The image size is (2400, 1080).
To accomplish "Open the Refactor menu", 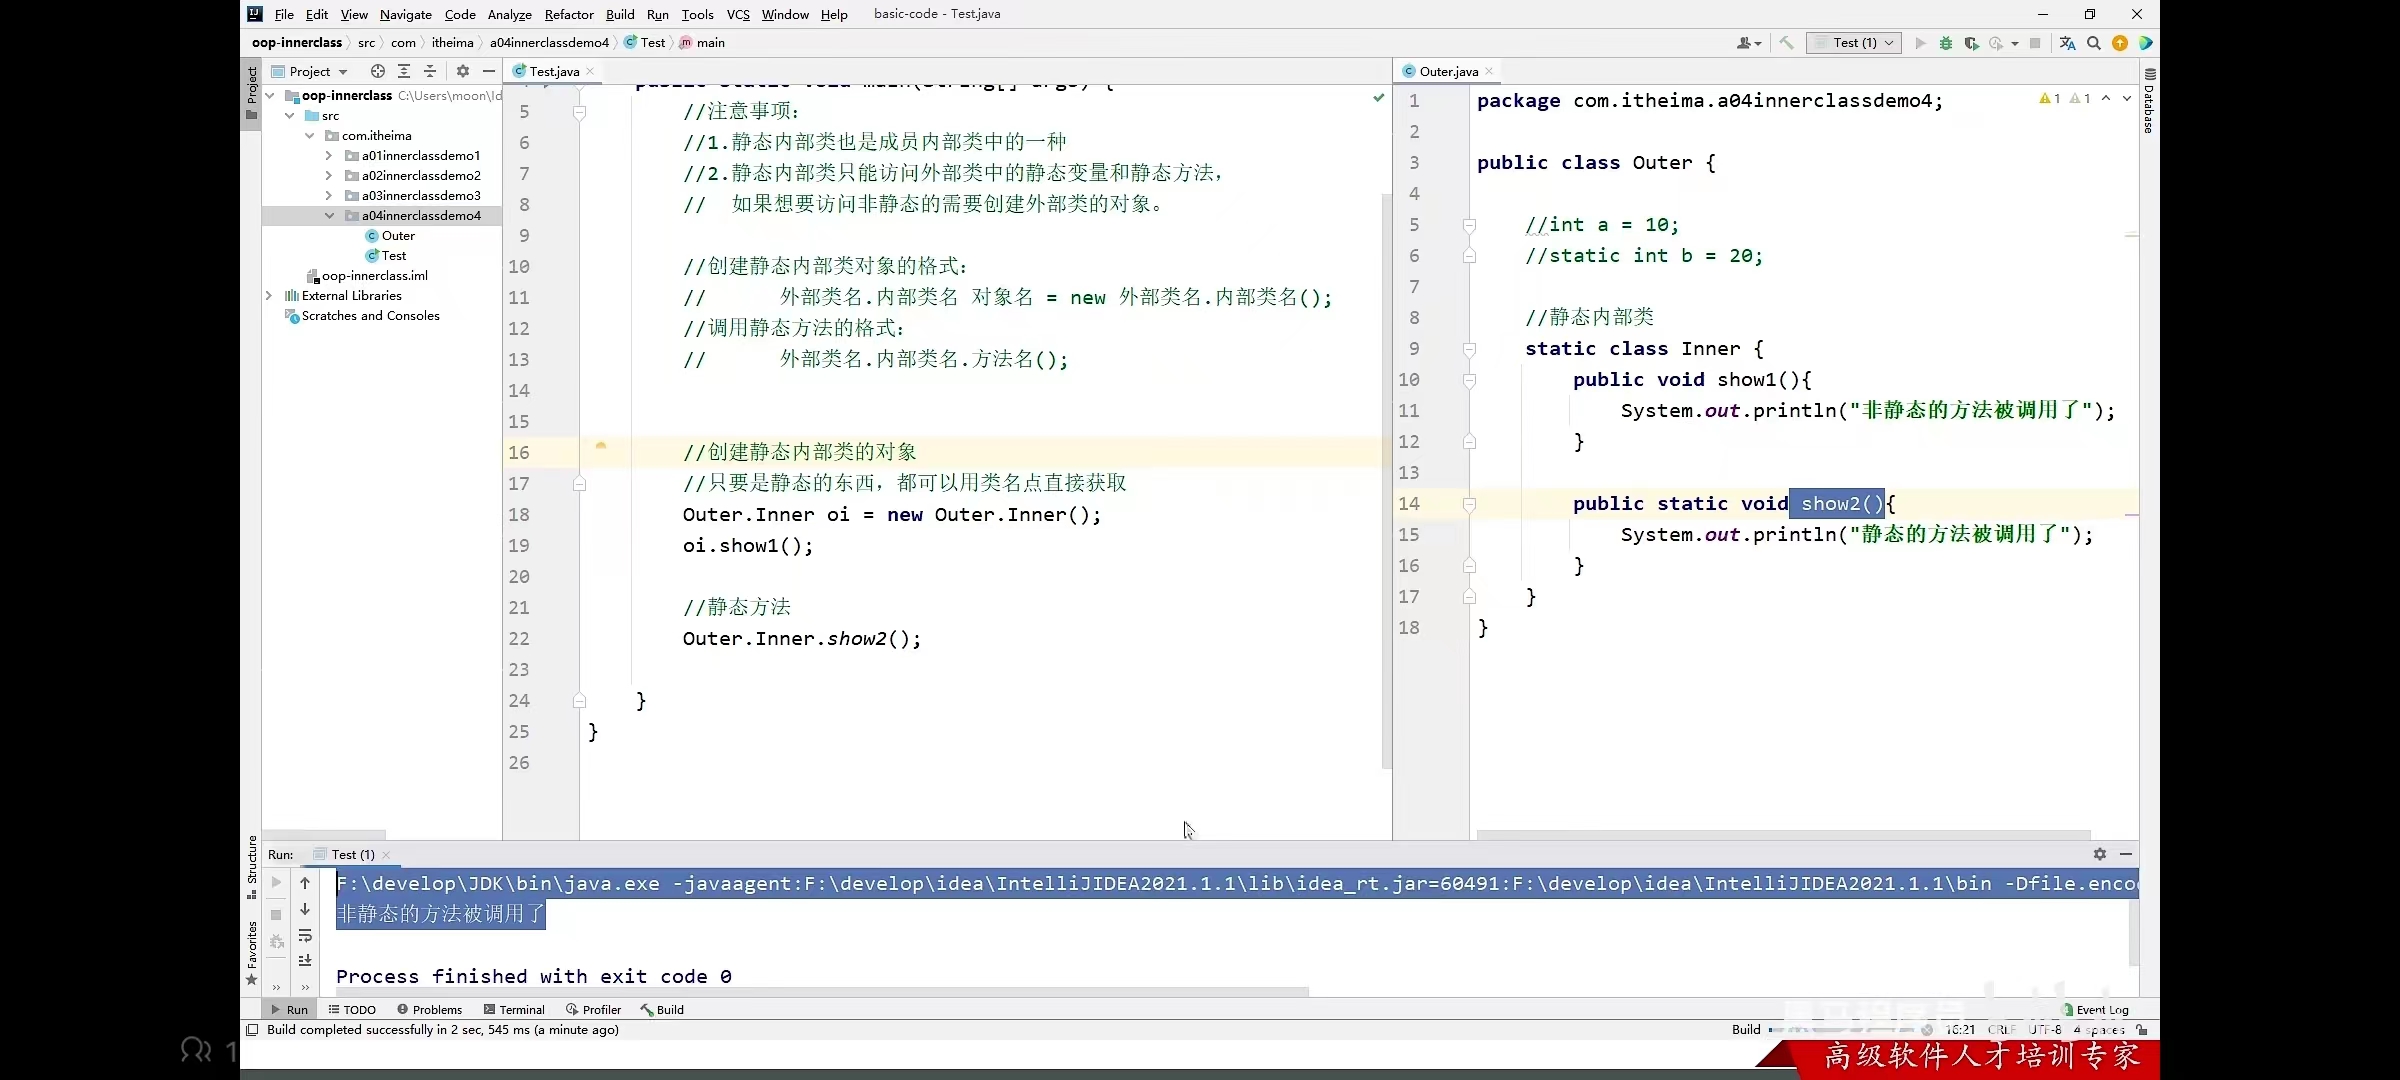I will click(x=568, y=14).
